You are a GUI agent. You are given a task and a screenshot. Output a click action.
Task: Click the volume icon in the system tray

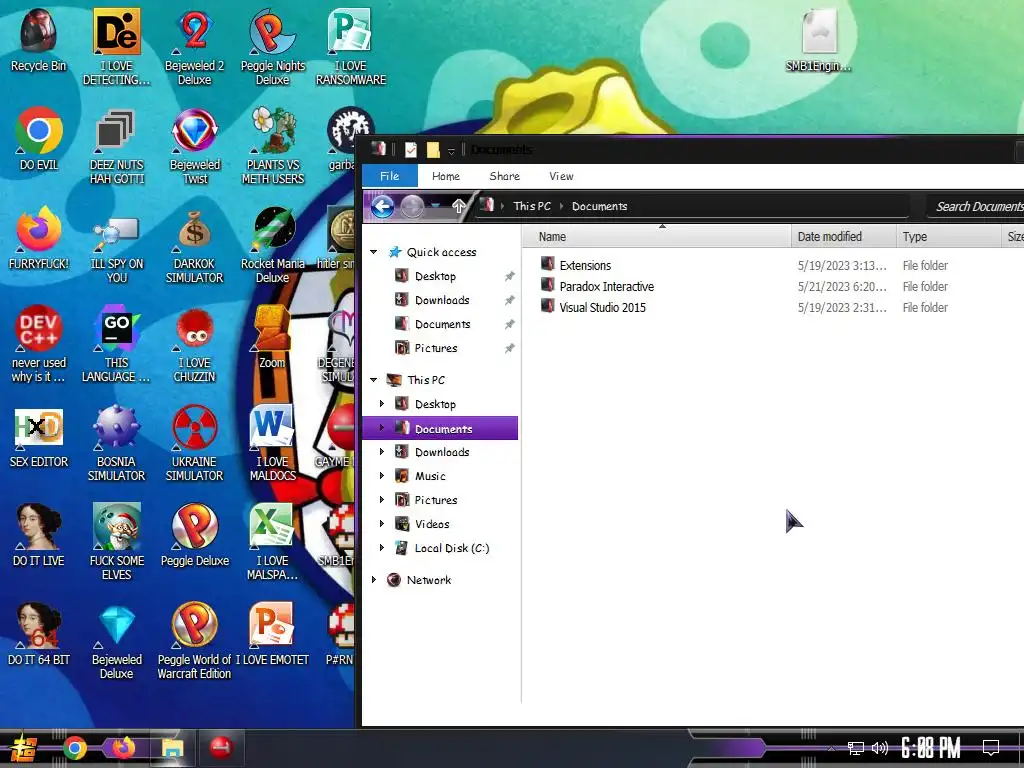880,748
